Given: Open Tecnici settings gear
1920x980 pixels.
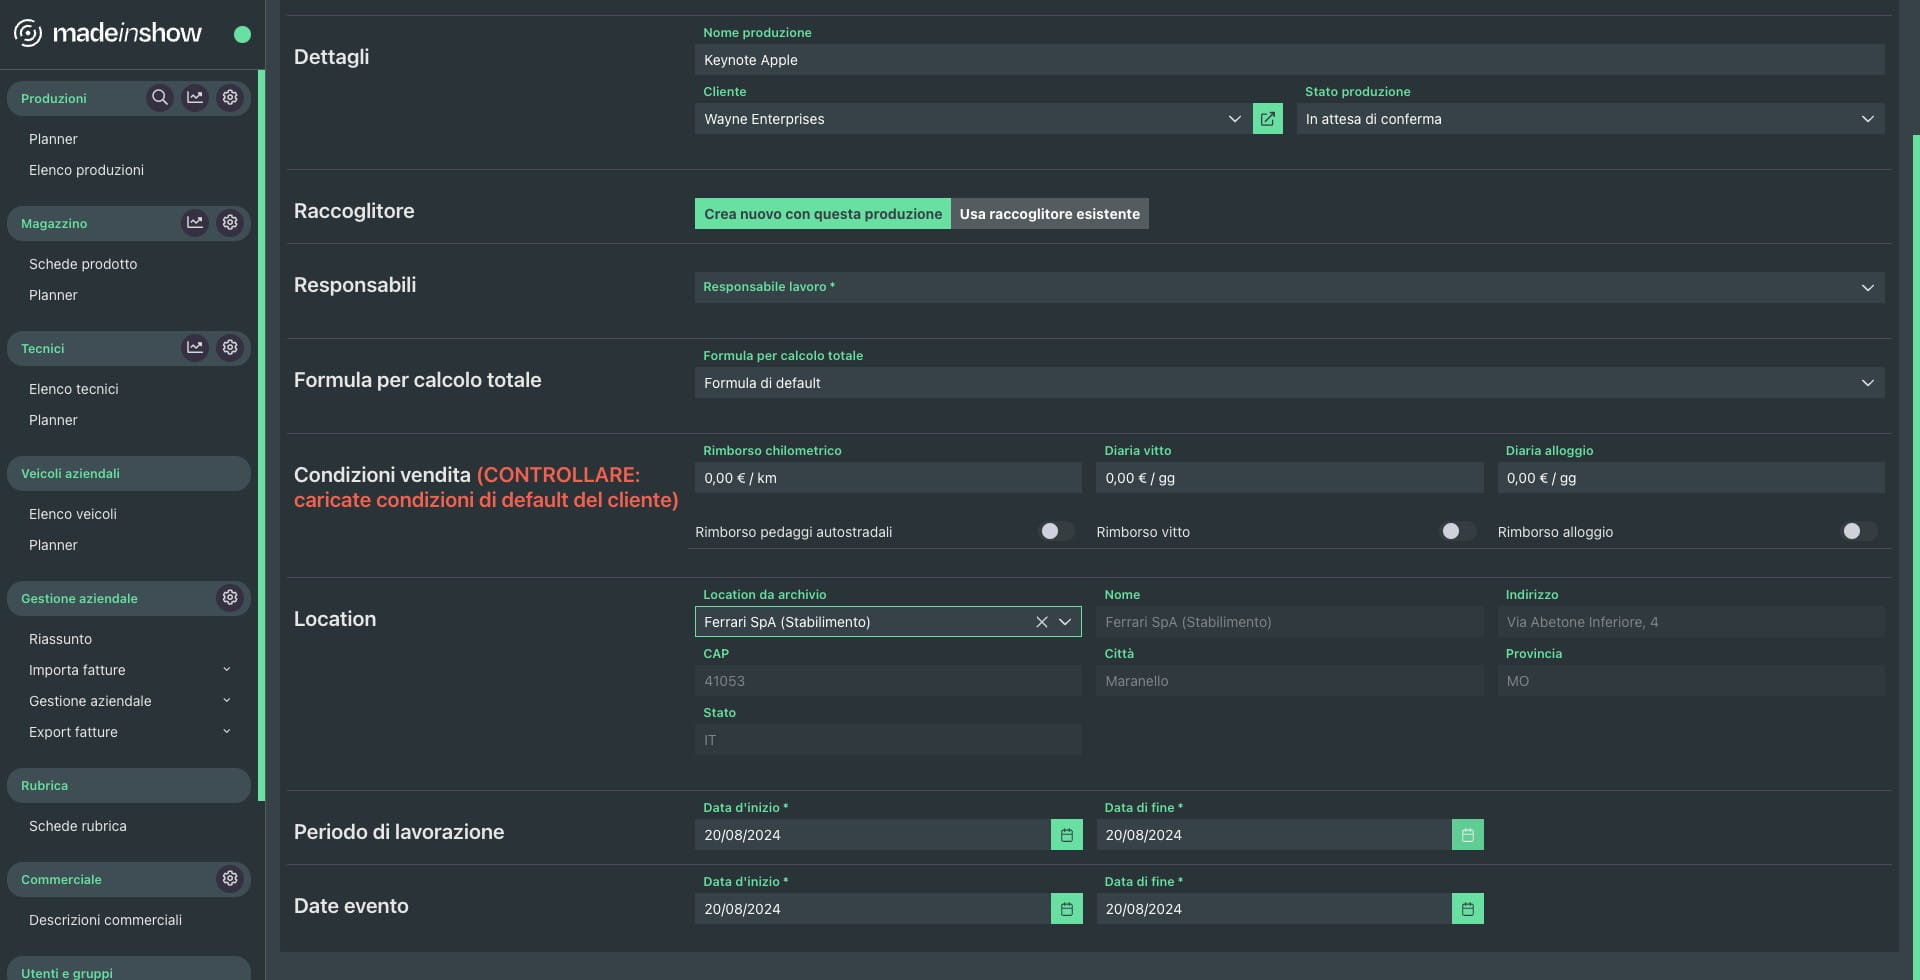Looking at the screenshot, I should click(x=230, y=348).
